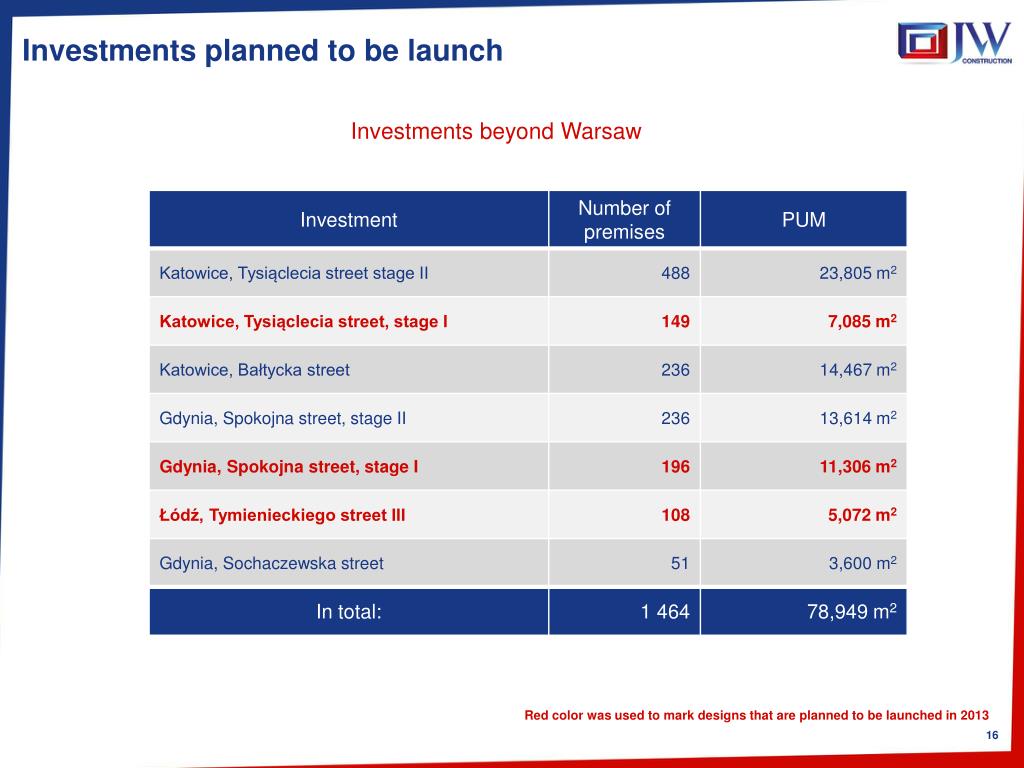Click the 'Investments beyond Warsaw' subtitle

click(x=496, y=131)
